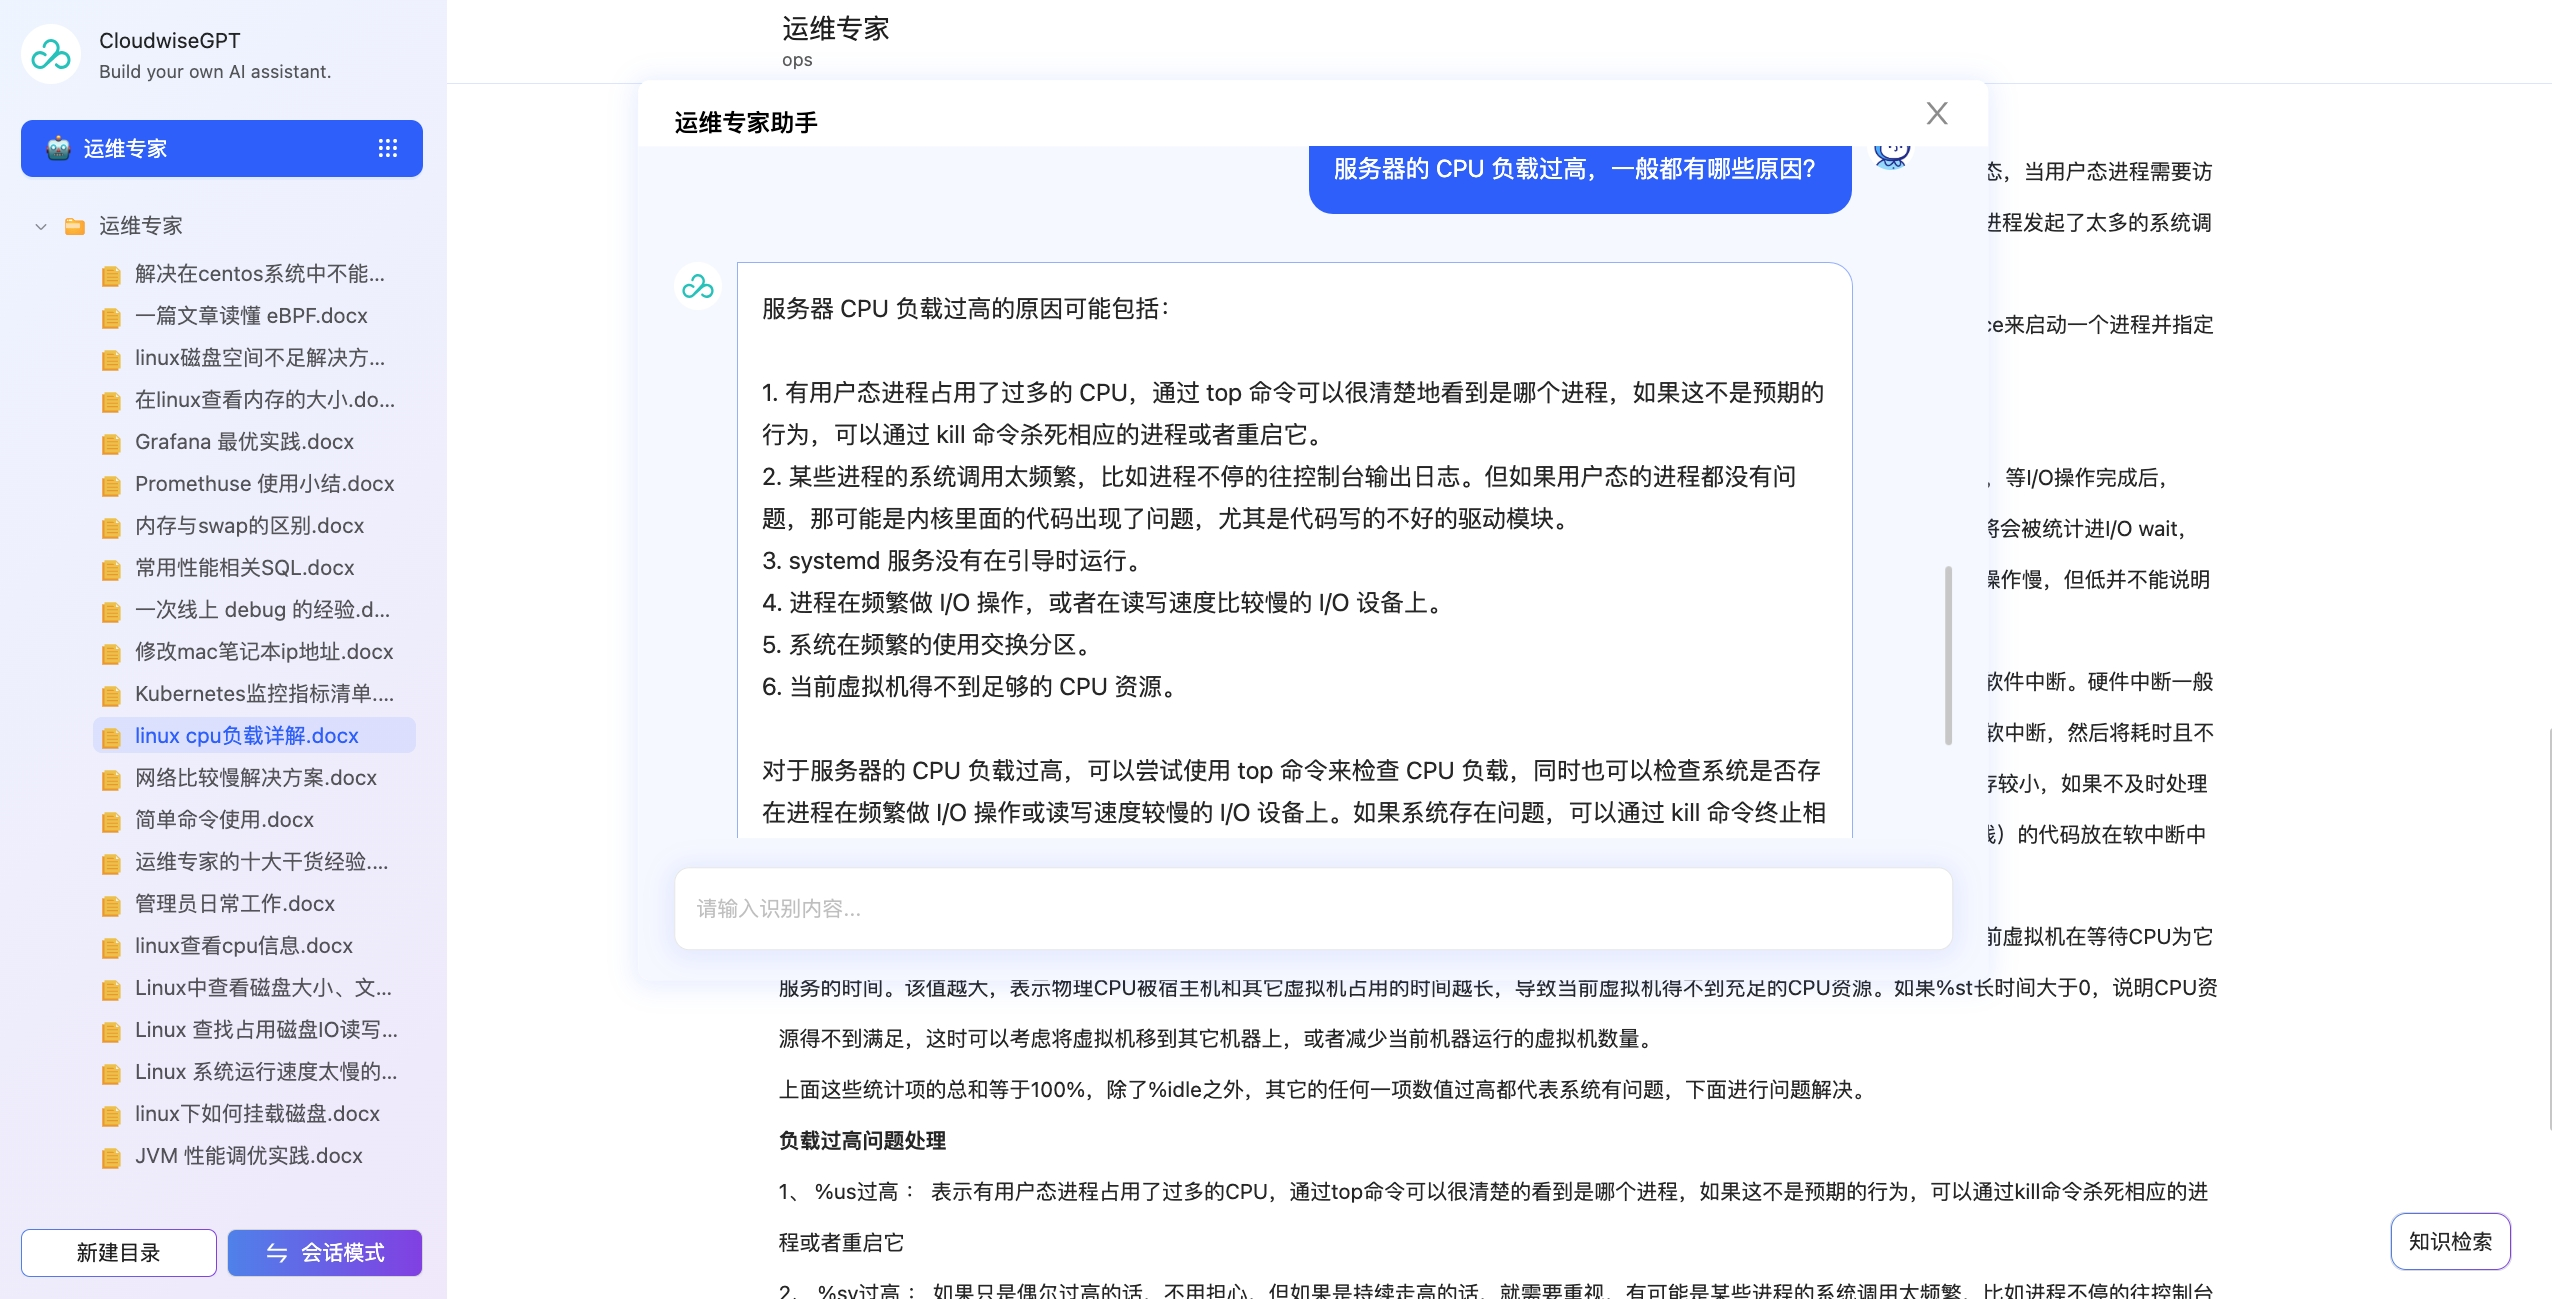Image resolution: width=2552 pixels, height=1299 pixels.
Task: Click the 负载过高问题处理 heading
Action: 862,1140
